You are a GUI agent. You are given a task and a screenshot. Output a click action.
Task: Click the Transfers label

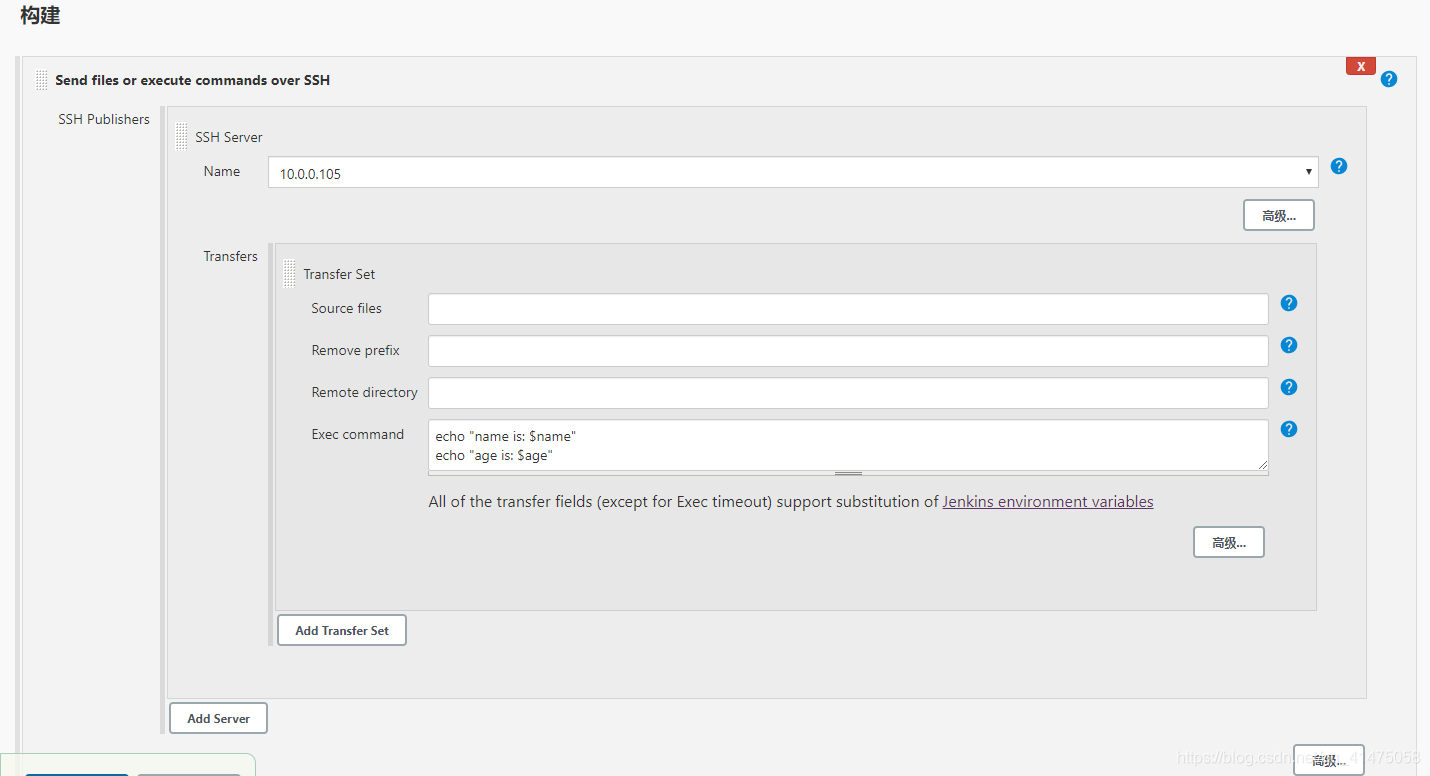click(230, 256)
